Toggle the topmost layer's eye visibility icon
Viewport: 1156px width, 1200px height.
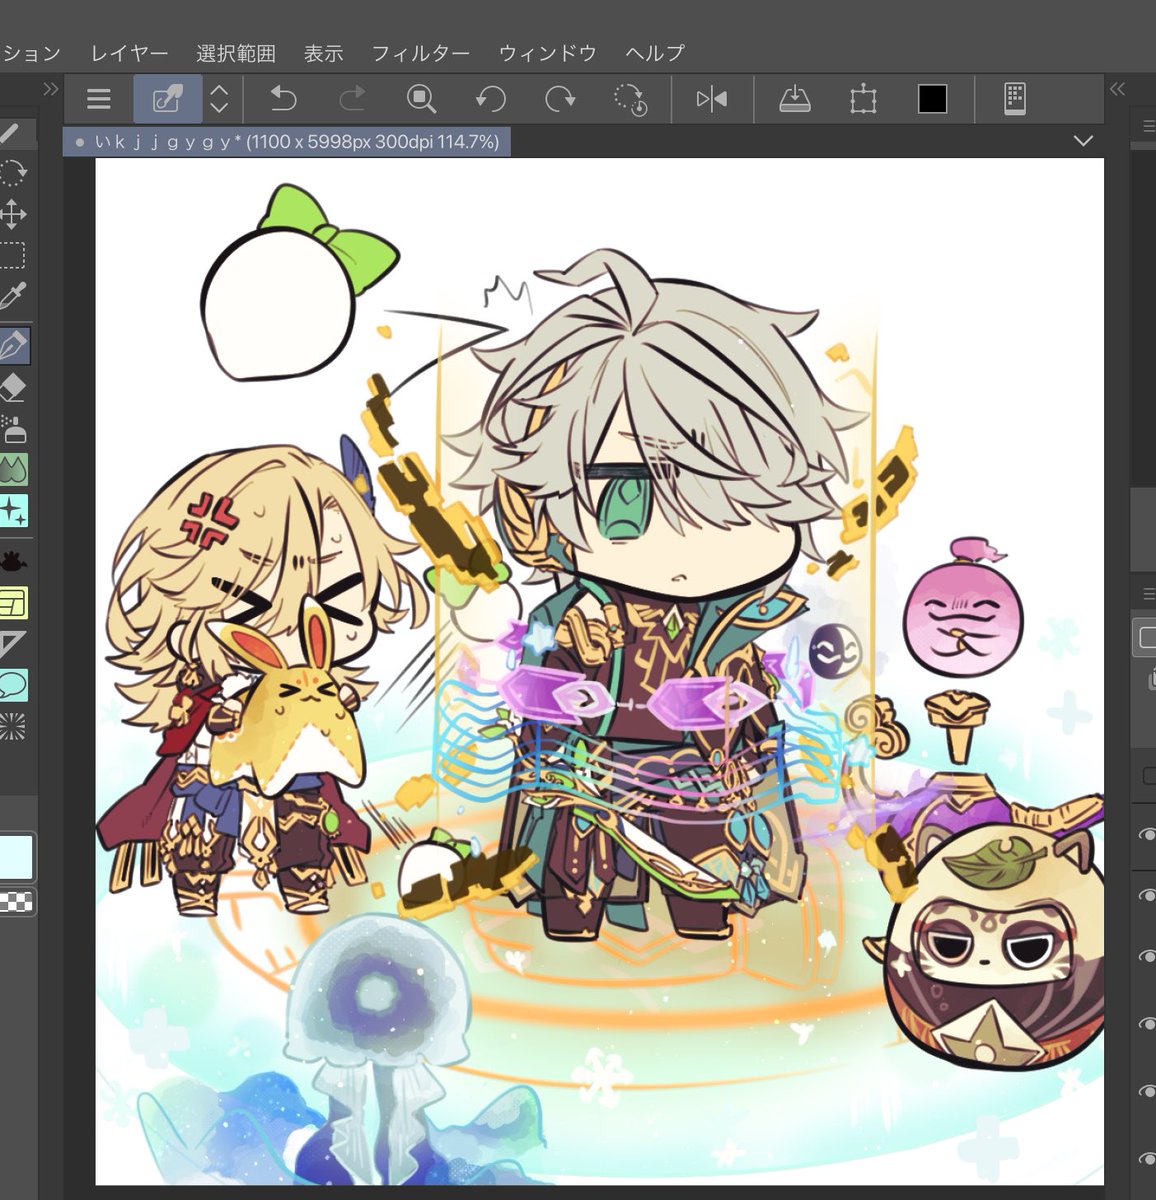click(x=1146, y=836)
